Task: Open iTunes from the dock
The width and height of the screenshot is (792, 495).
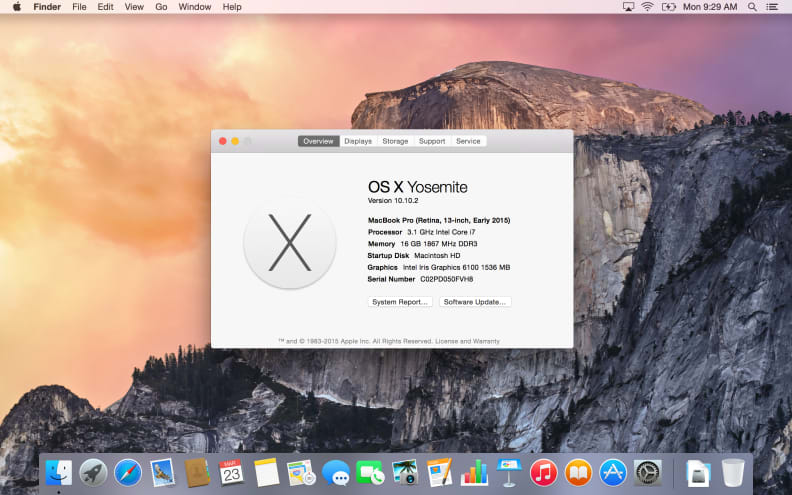Action: pyautogui.click(x=543, y=473)
